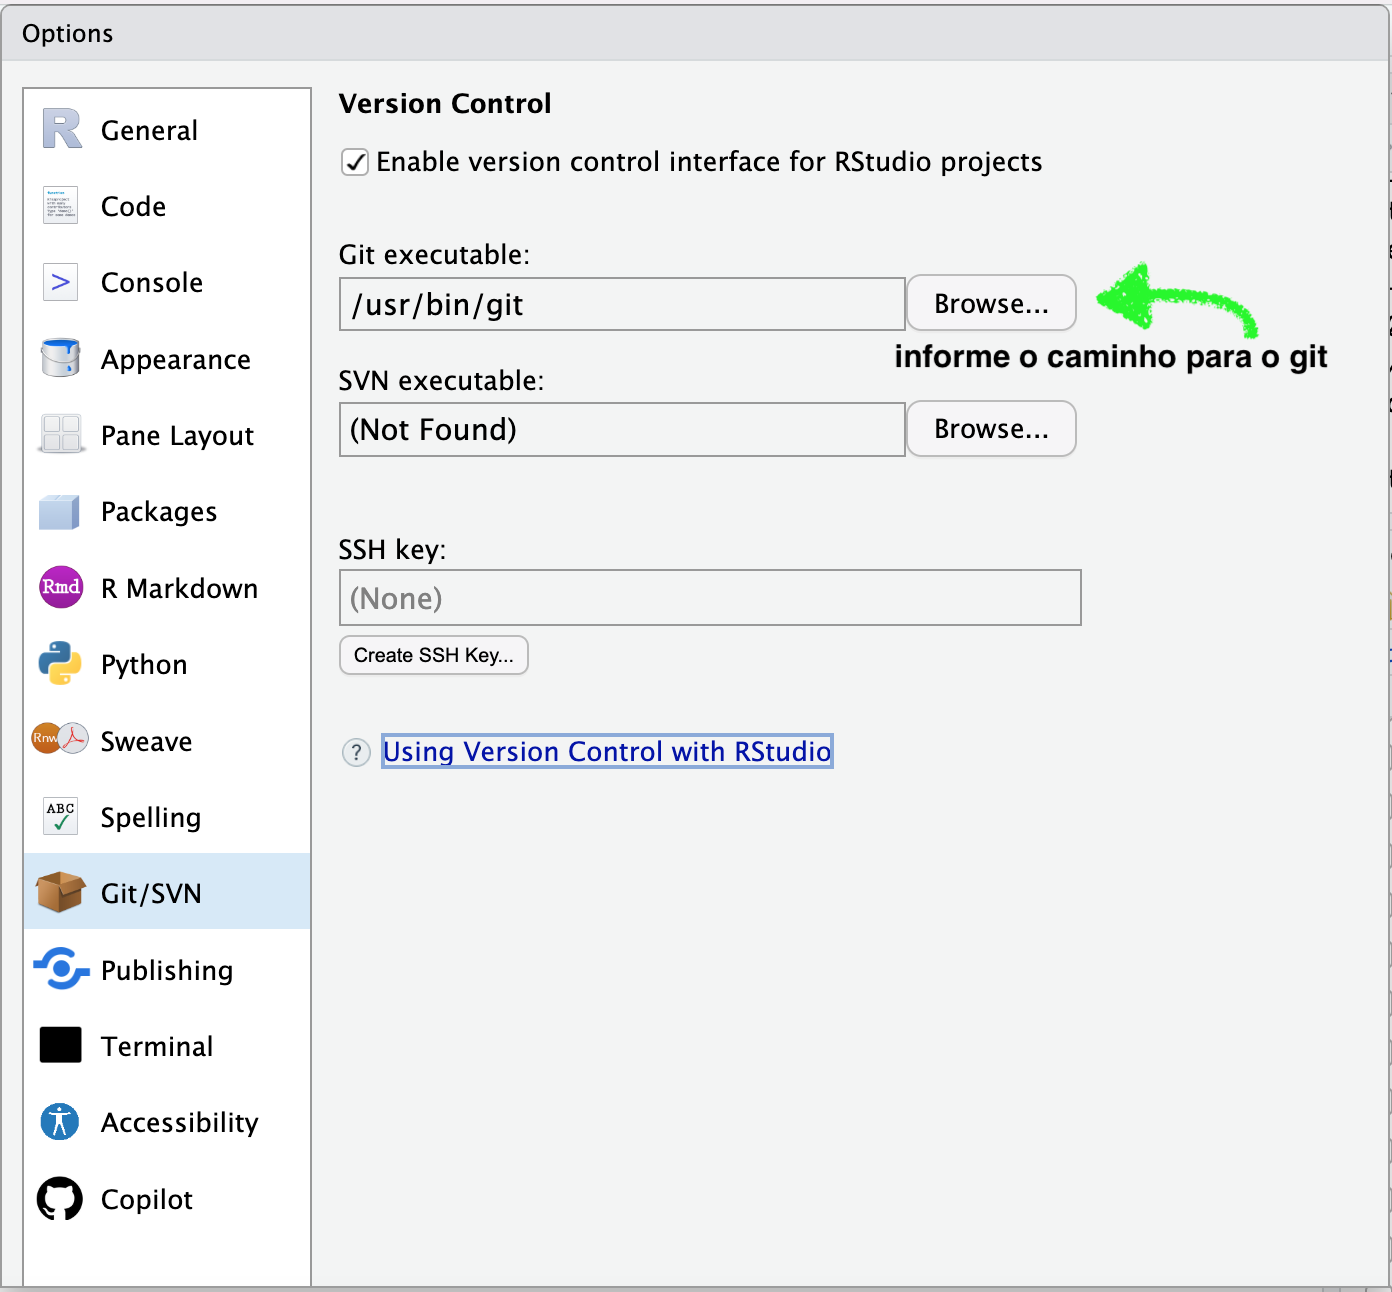Screen dimensions: 1392x1292
Task: Click the Options window title
Action: pos(68,34)
